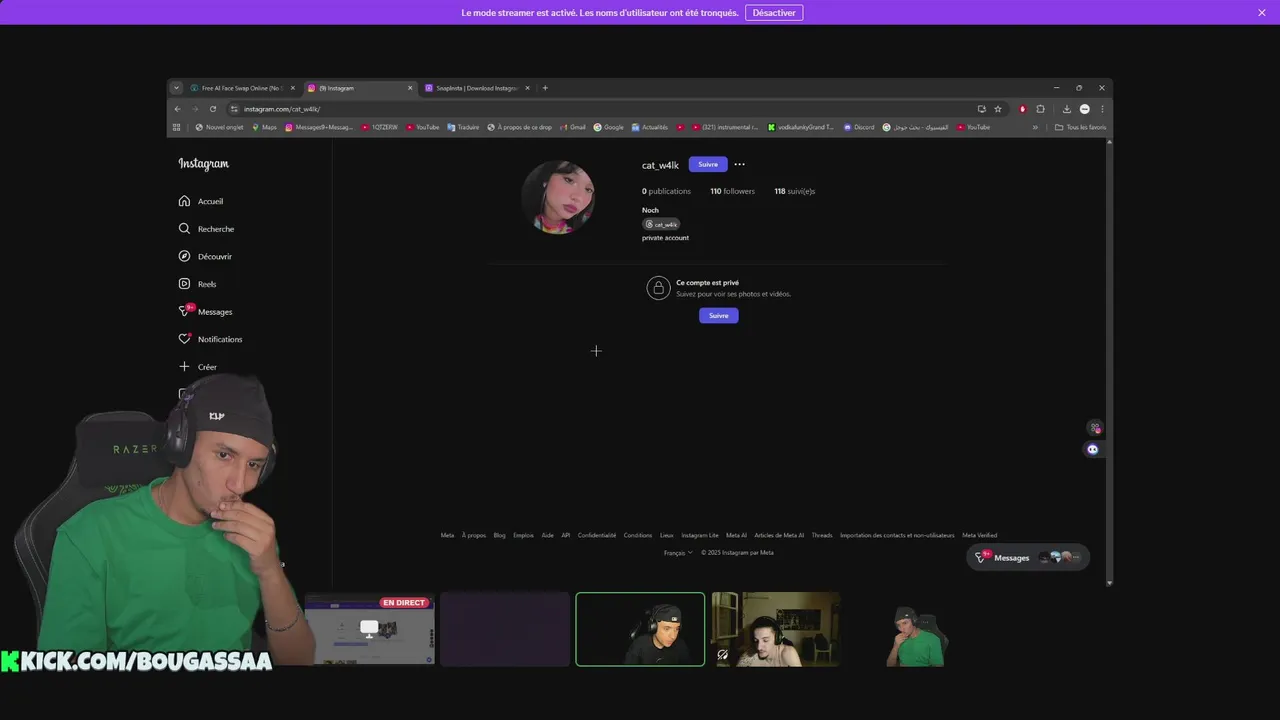
Task: Bookmark this page with star icon
Action: pos(998,109)
